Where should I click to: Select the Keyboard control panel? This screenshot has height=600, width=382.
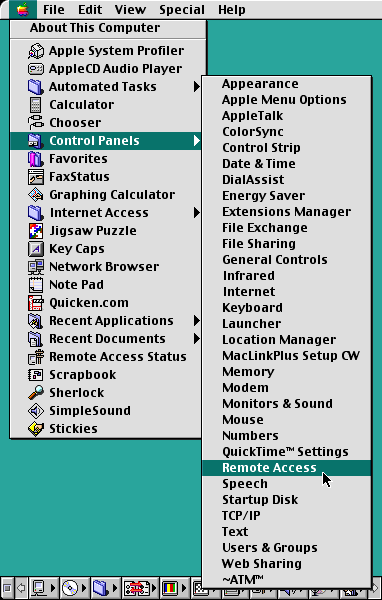pos(287,308)
